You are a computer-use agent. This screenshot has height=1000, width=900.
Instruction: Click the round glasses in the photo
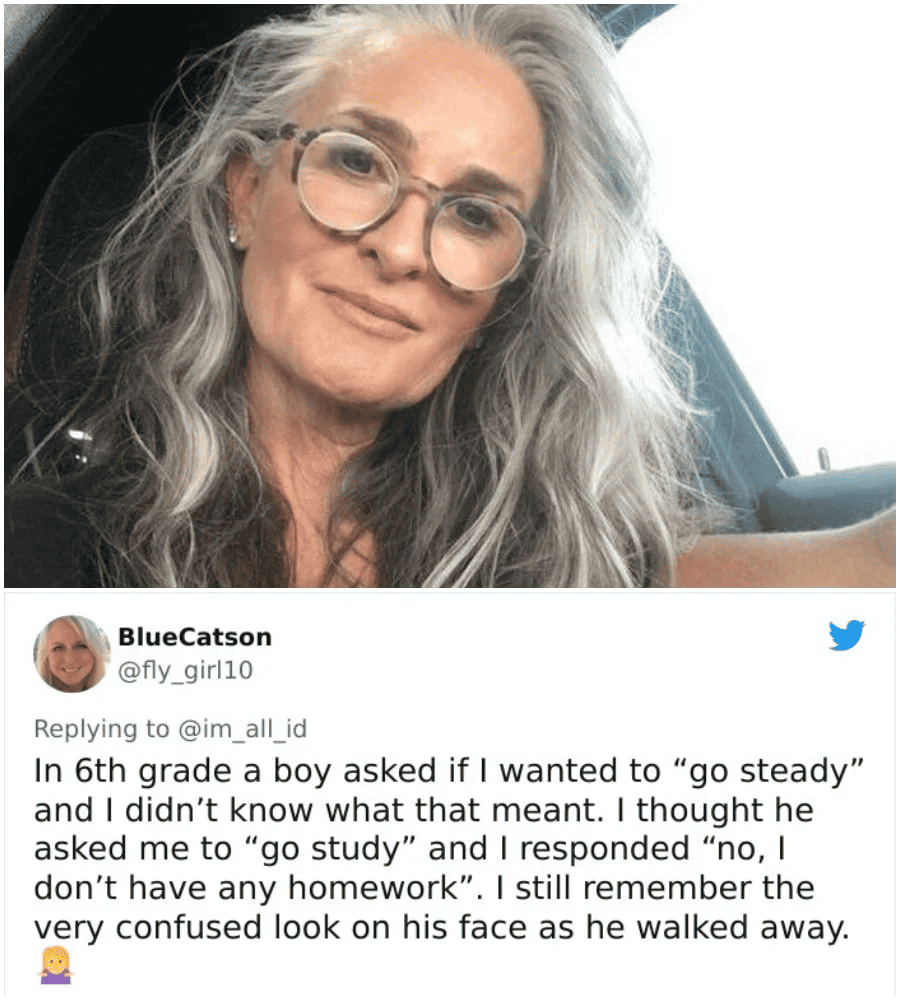408,204
